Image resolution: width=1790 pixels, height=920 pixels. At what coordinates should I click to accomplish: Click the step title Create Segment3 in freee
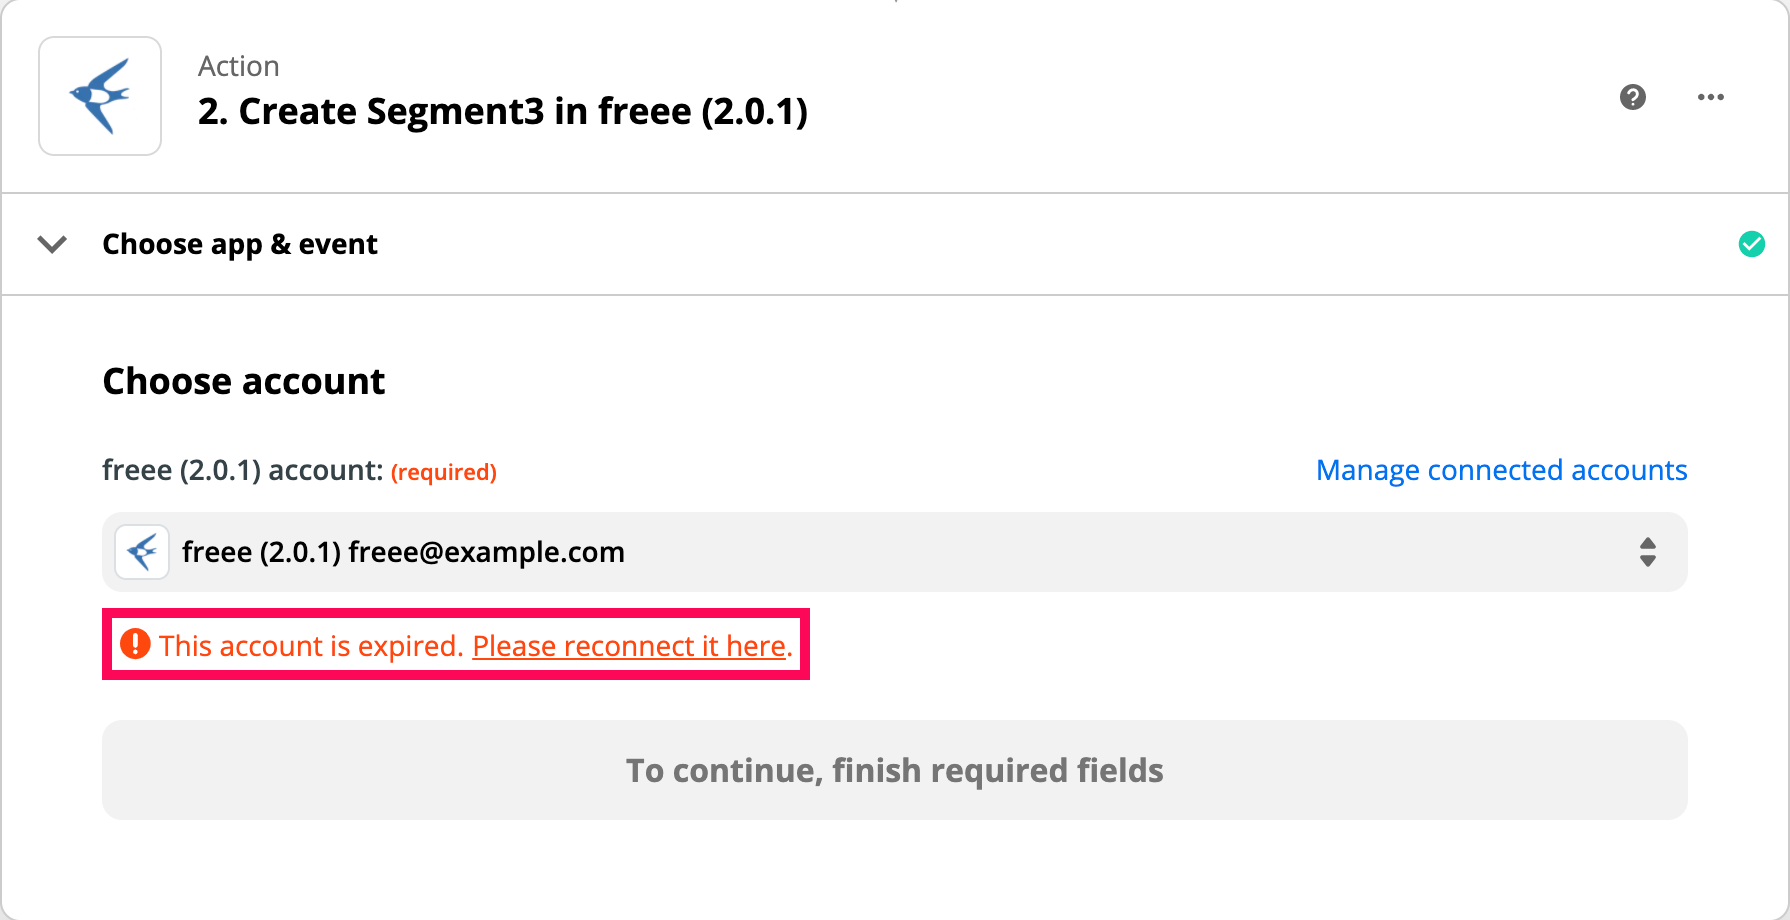click(x=503, y=111)
